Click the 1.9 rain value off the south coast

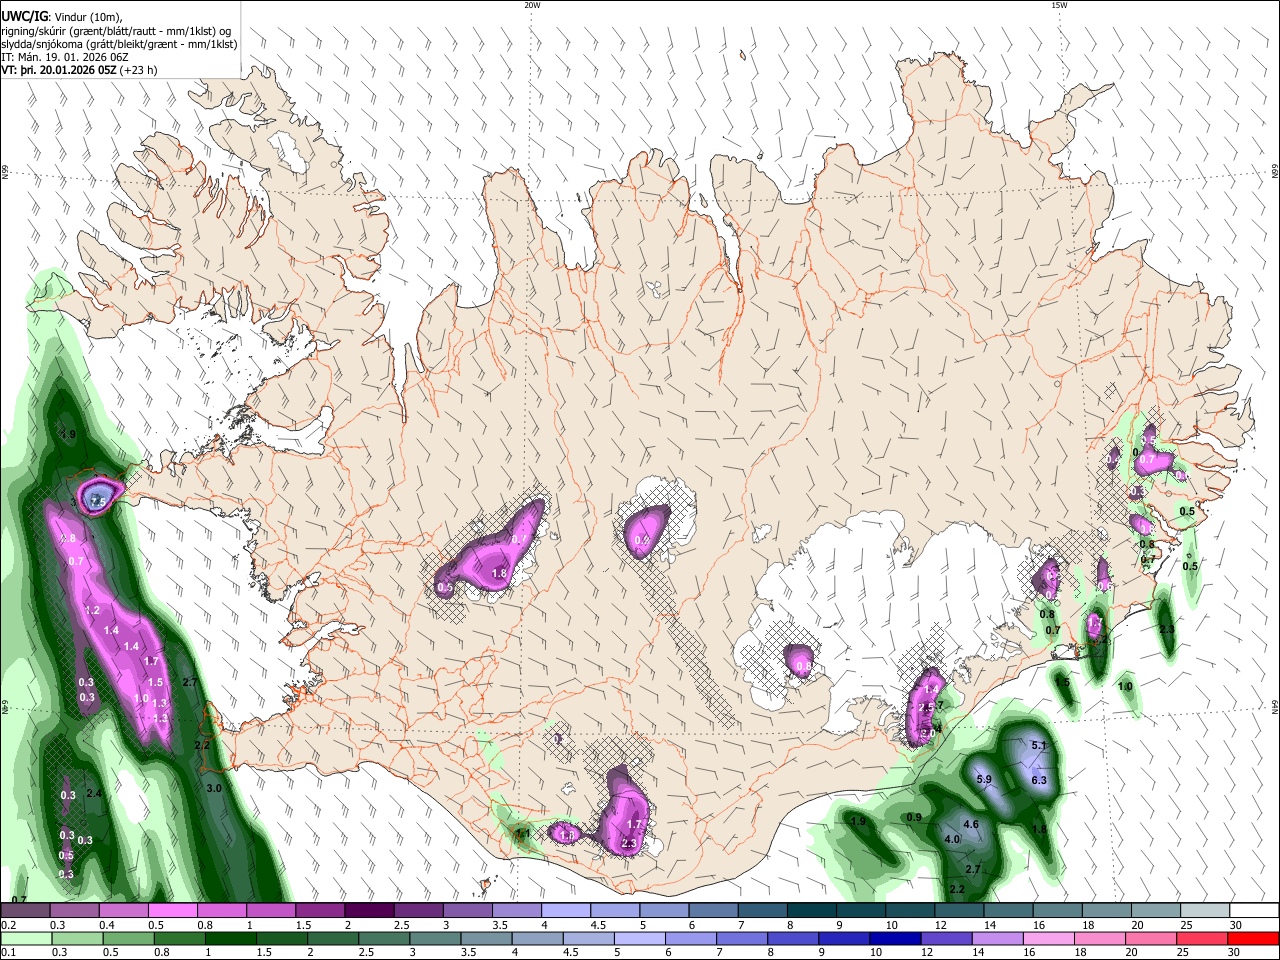pos(857,821)
